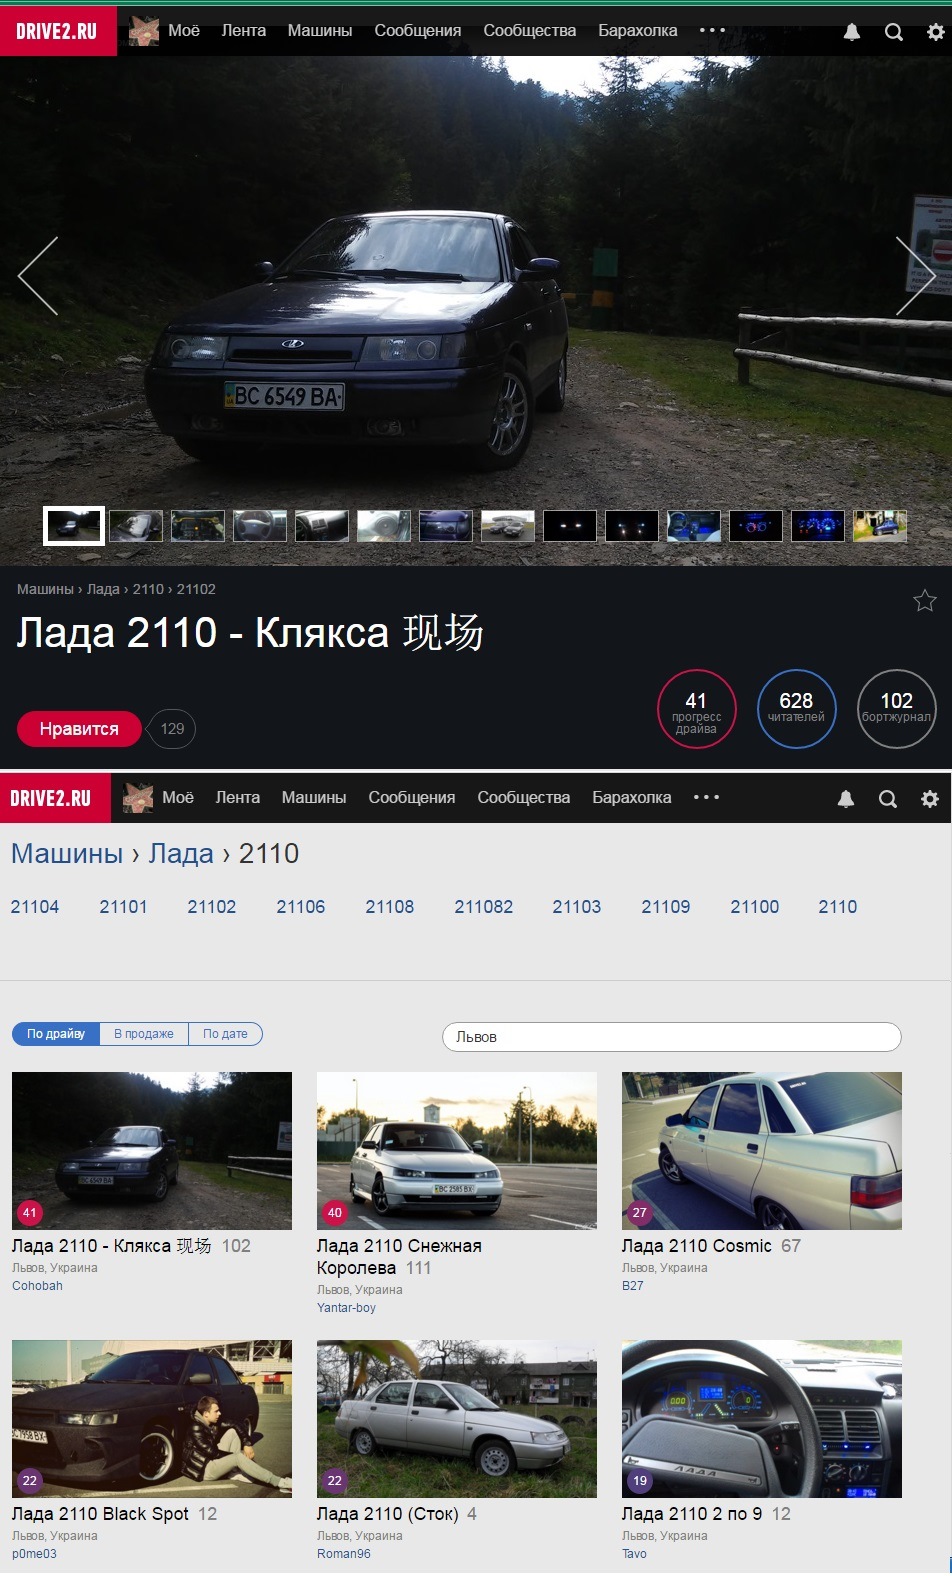Screen dimensions: 952x1576
Task: Open user avatar in lower header
Action: click(138, 797)
